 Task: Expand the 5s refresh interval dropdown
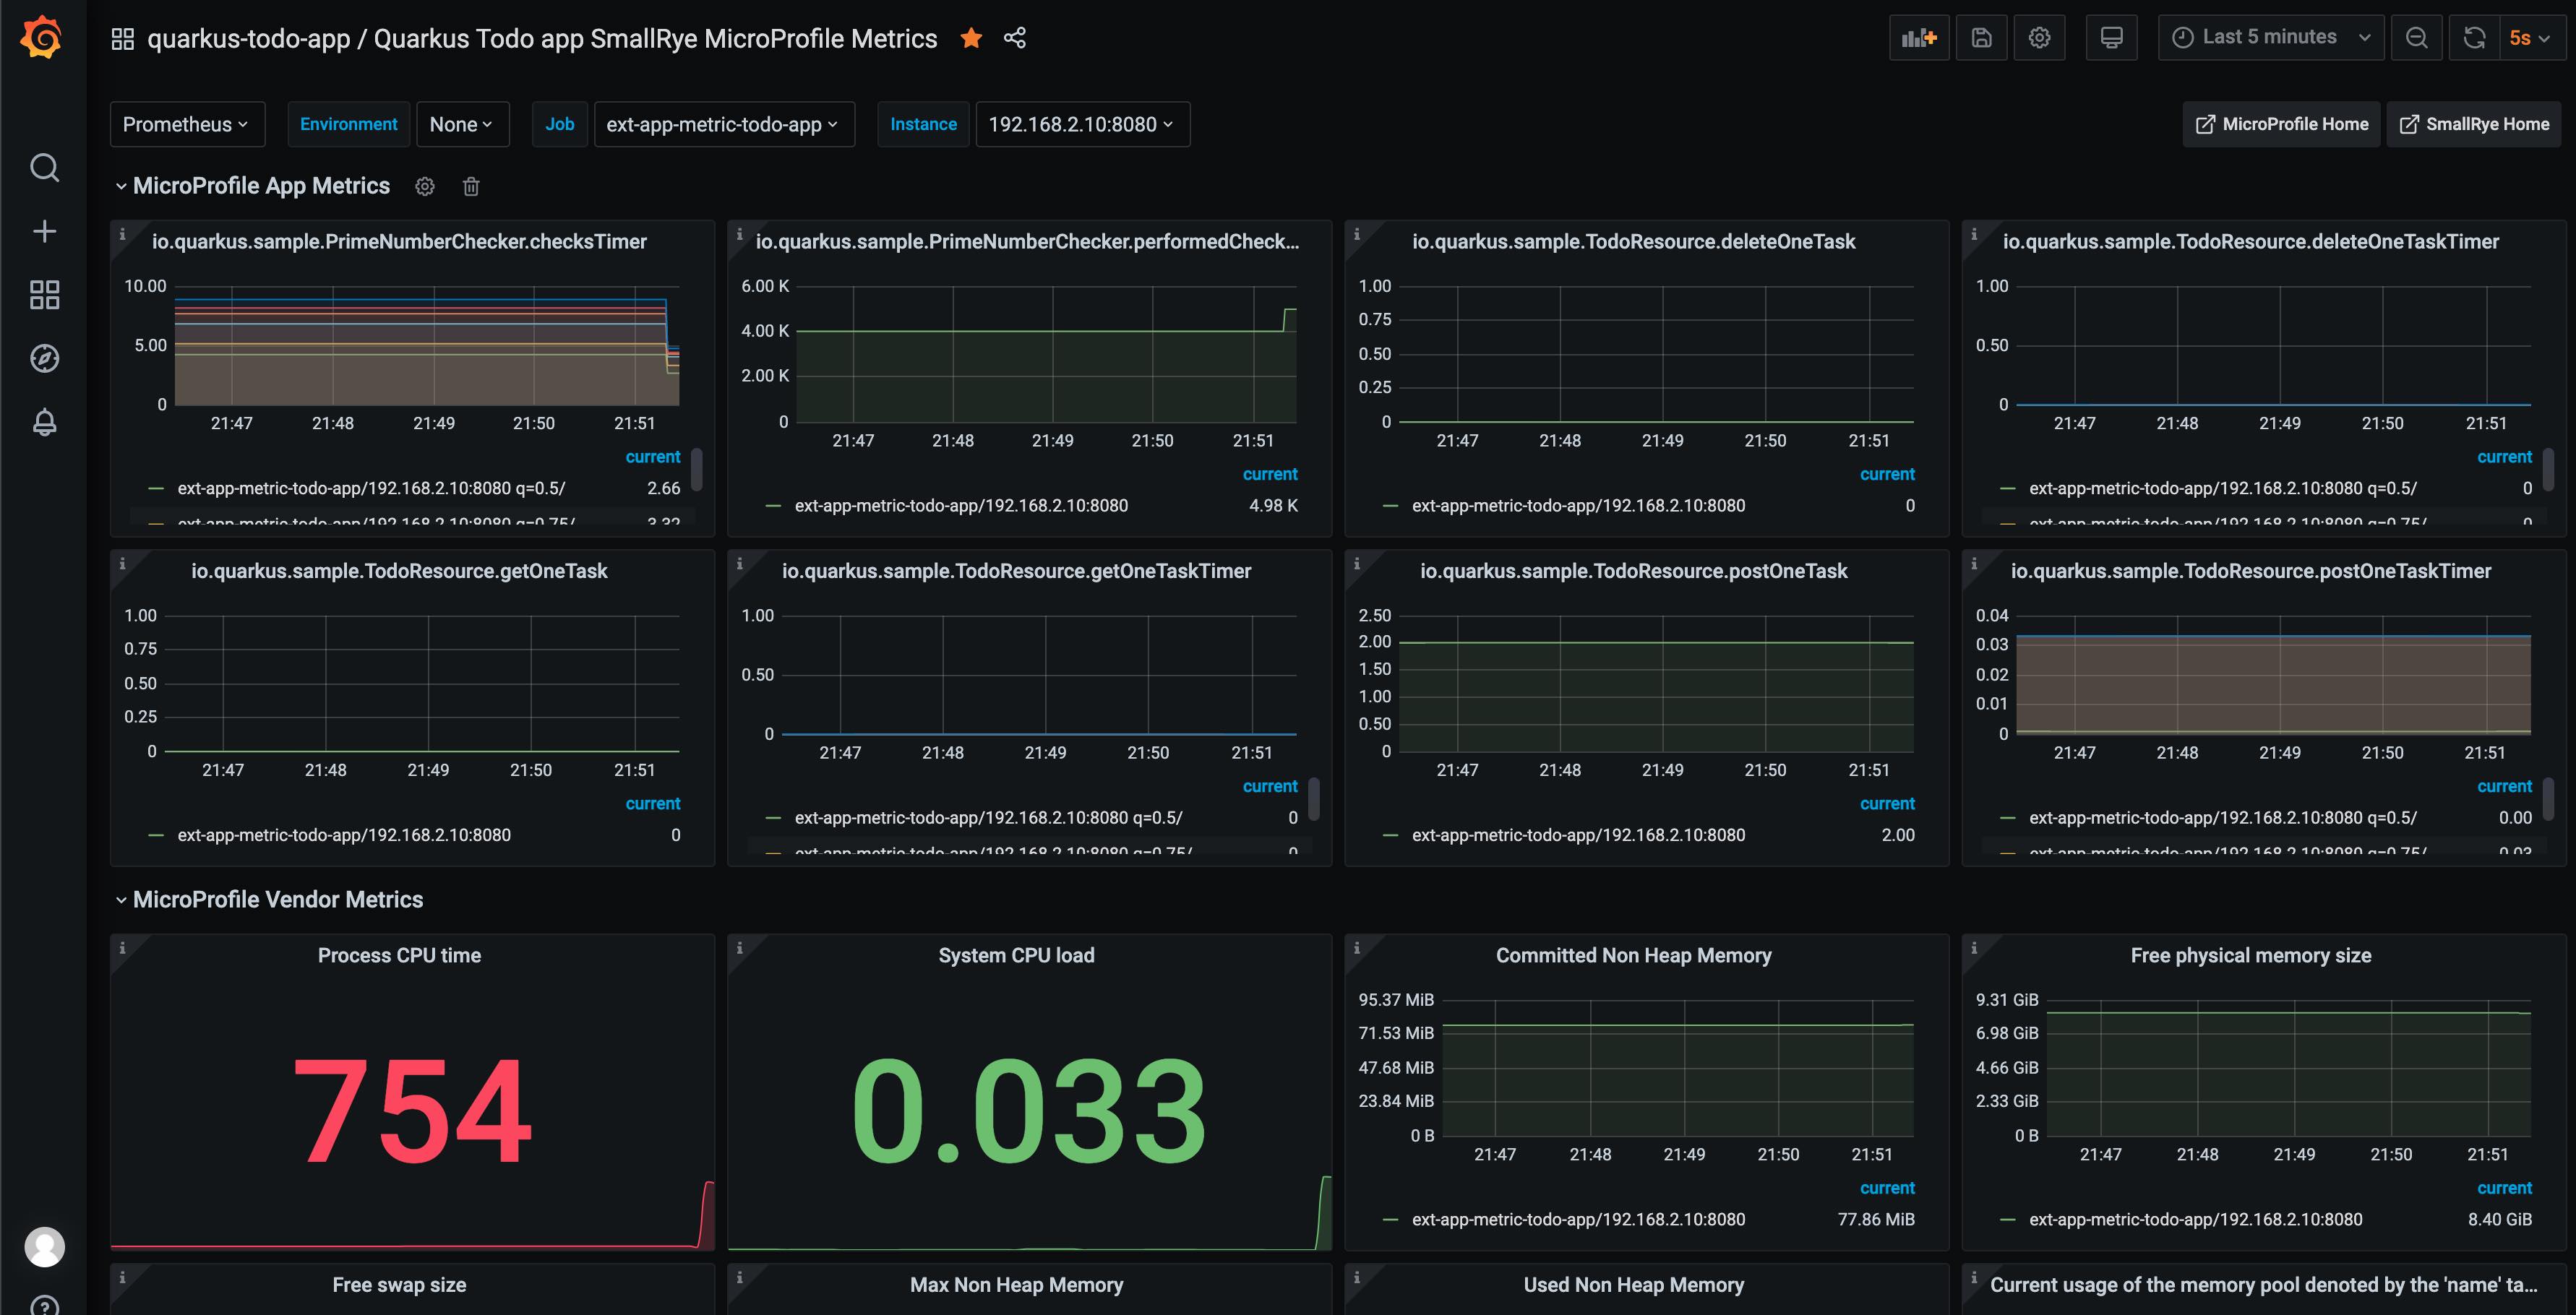(x=2530, y=38)
